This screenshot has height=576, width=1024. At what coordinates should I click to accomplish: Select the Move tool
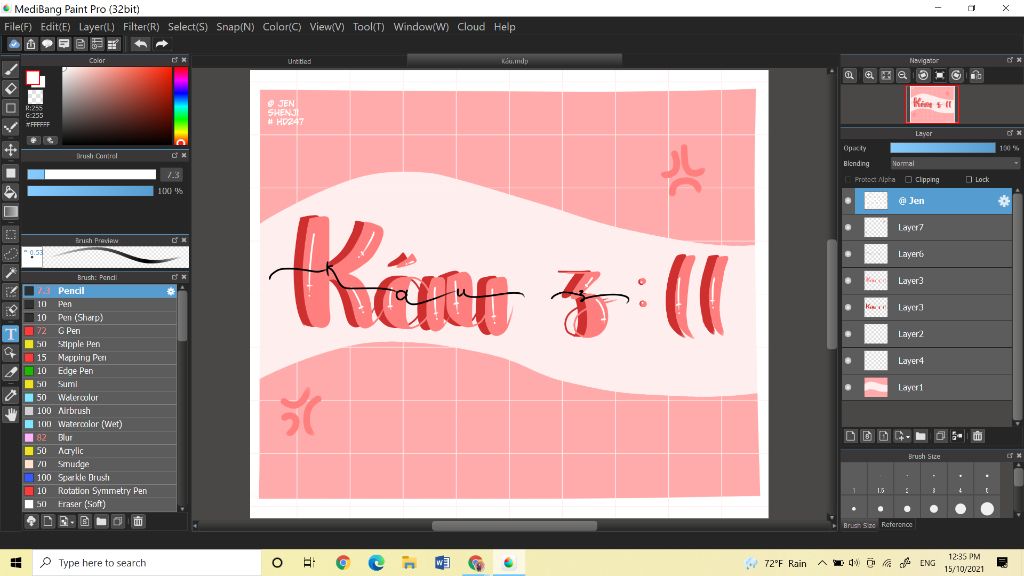pyautogui.click(x=10, y=150)
